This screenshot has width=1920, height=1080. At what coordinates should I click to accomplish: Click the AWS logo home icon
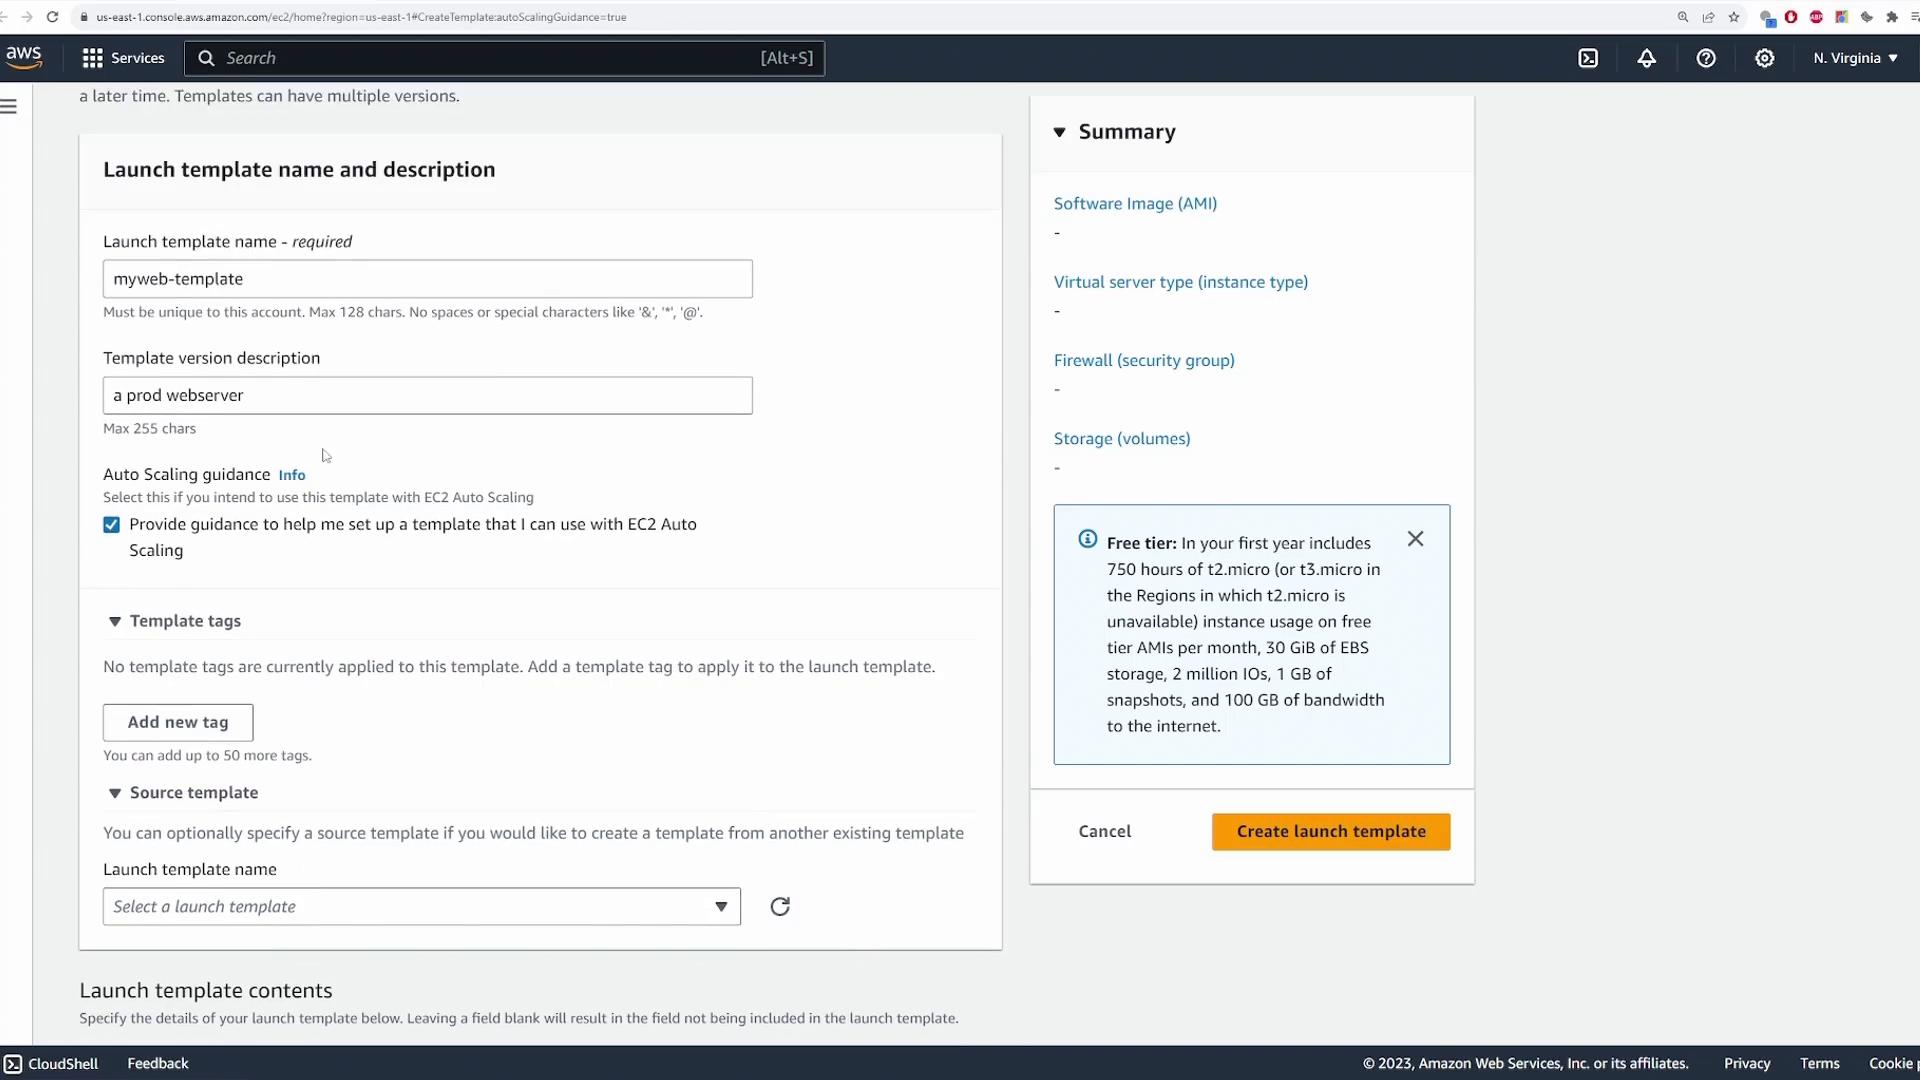click(x=24, y=57)
